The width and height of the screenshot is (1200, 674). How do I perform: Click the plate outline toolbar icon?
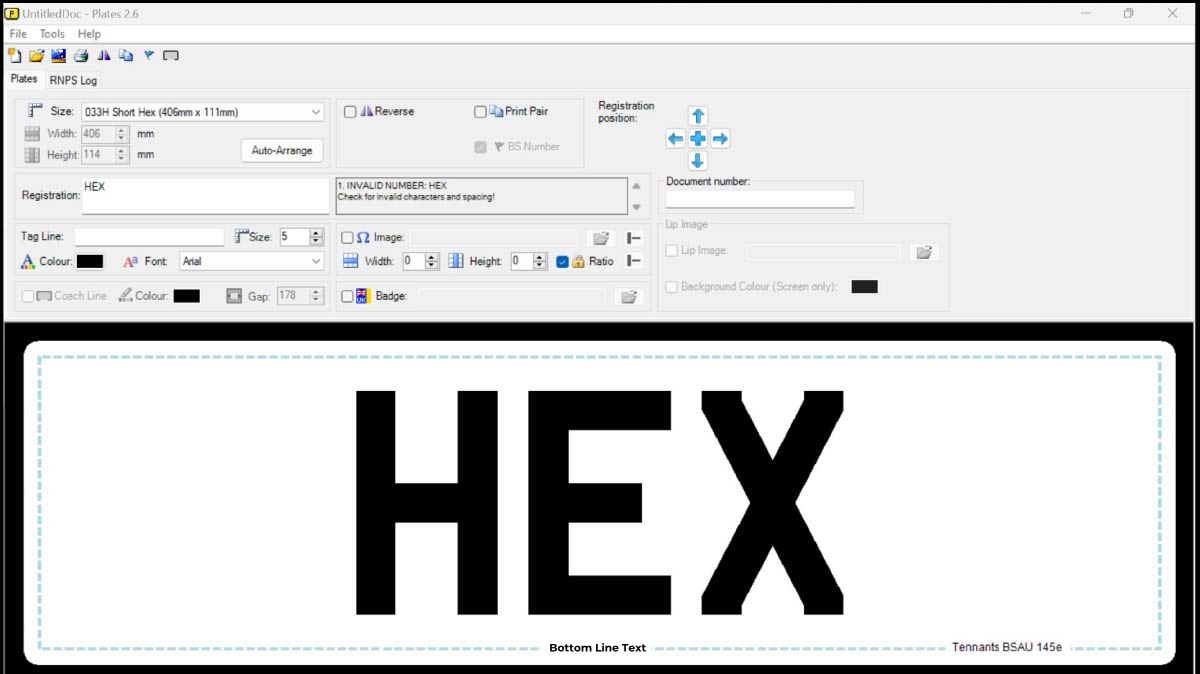171,56
